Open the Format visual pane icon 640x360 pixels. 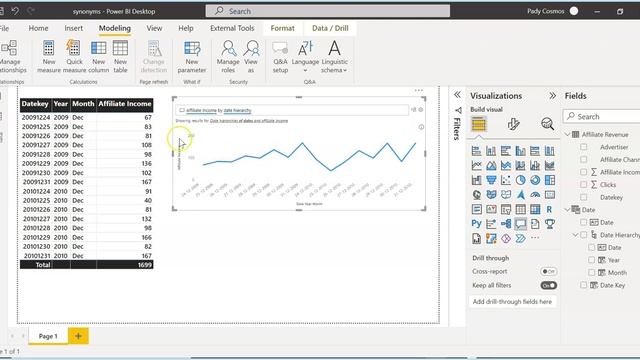tap(513, 124)
